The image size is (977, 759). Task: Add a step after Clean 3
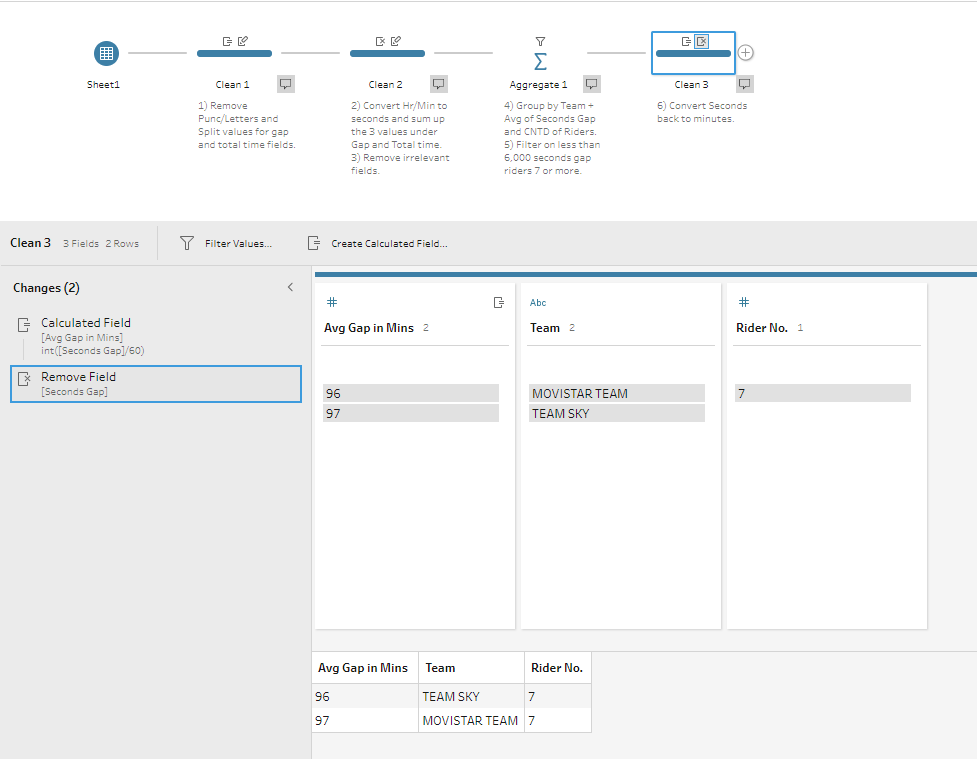(x=745, y=53)
